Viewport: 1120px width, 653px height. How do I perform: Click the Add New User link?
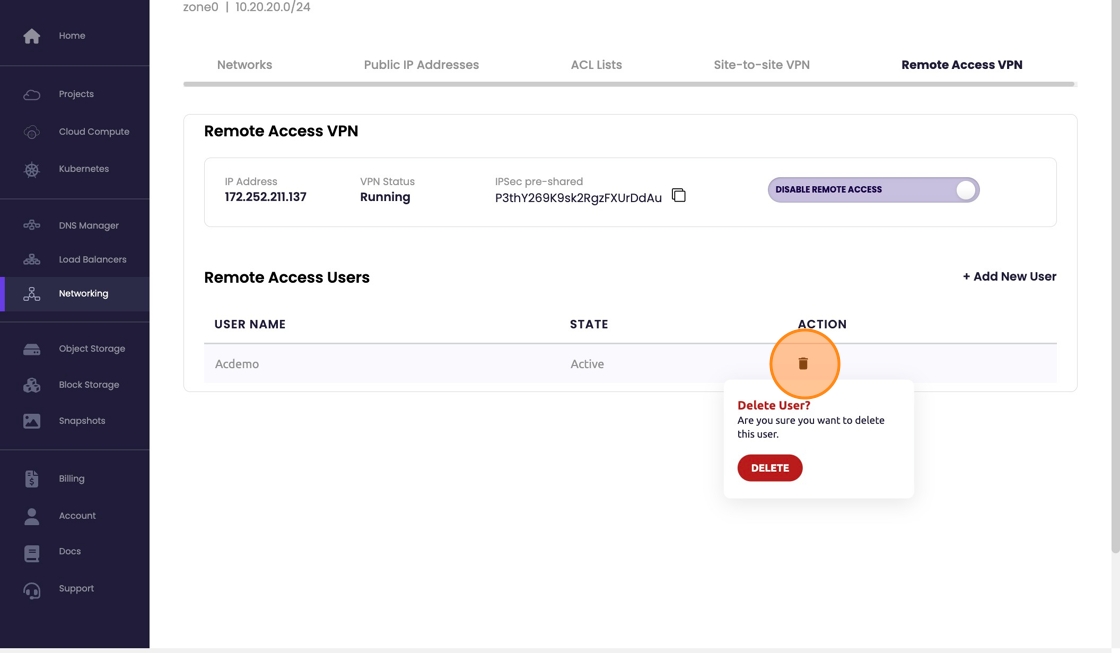pos(1009,277)
